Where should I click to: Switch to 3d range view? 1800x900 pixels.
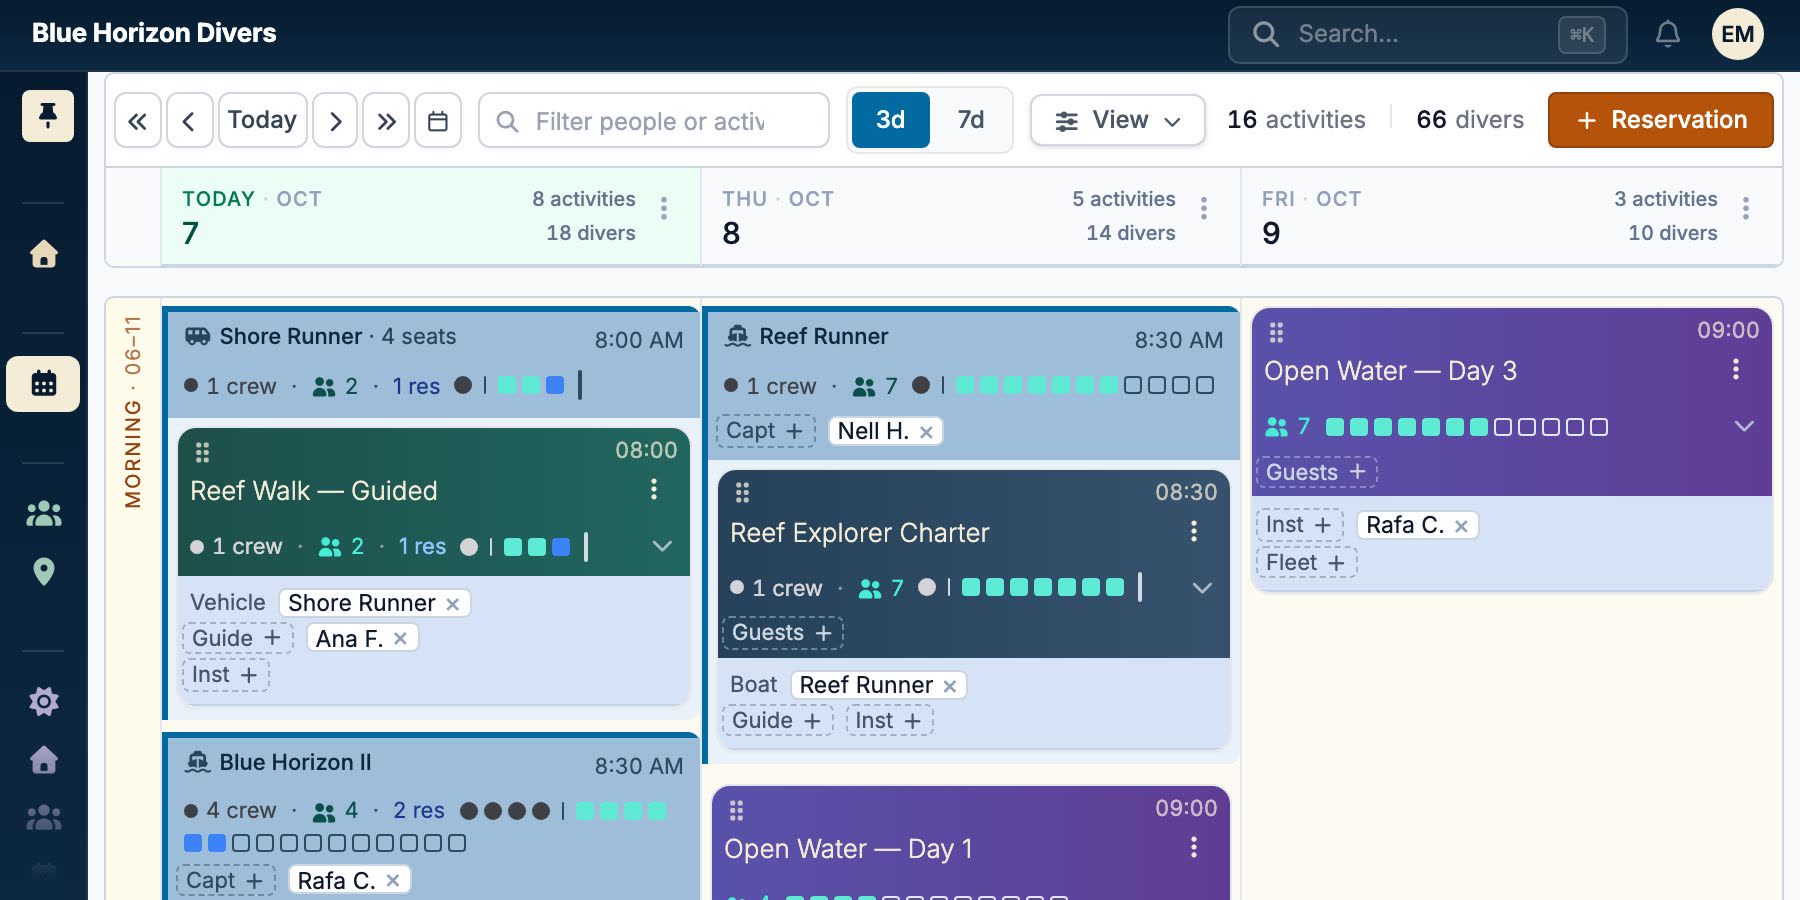pyautogui.click(x=890, y=120)
